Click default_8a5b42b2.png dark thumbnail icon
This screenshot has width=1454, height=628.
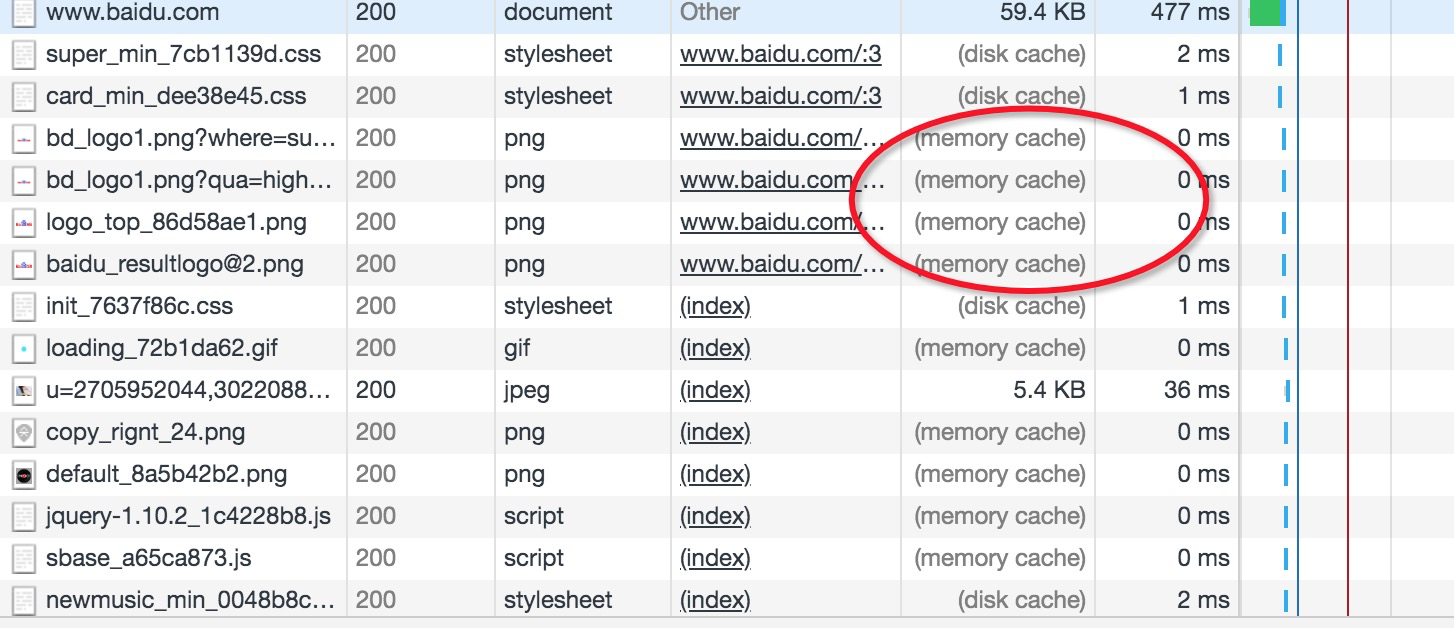point(24,474)
